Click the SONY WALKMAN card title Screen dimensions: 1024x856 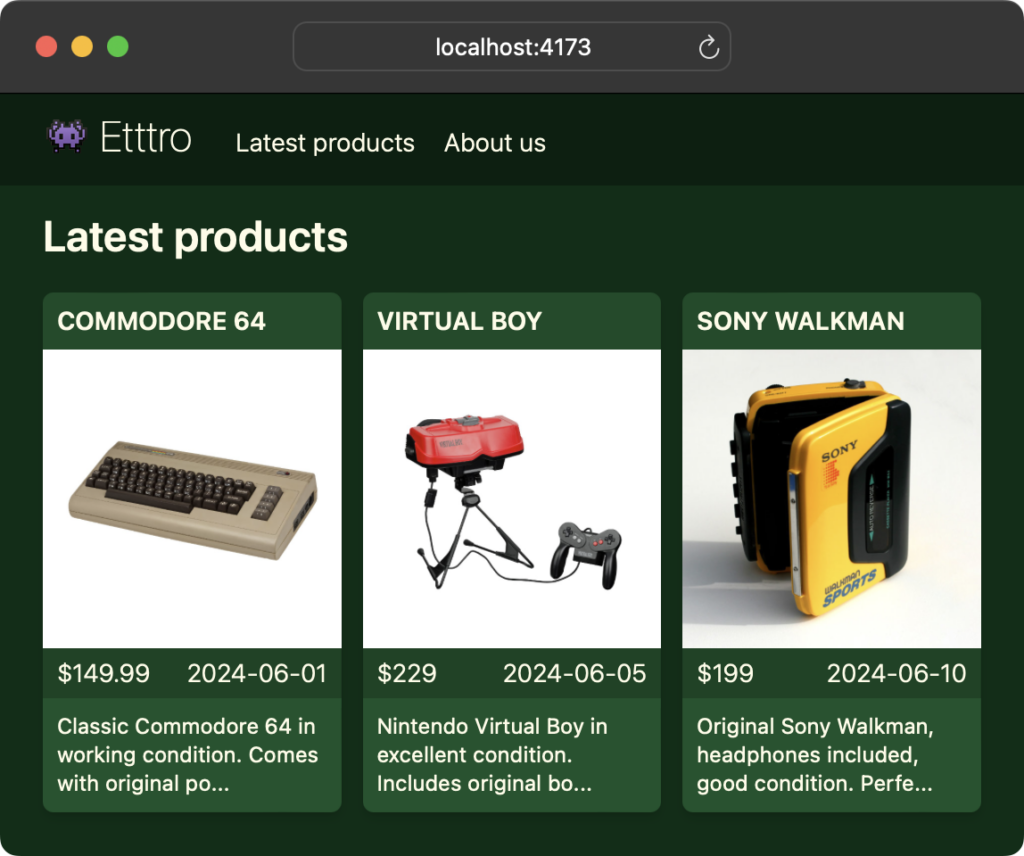click(802, 322)
